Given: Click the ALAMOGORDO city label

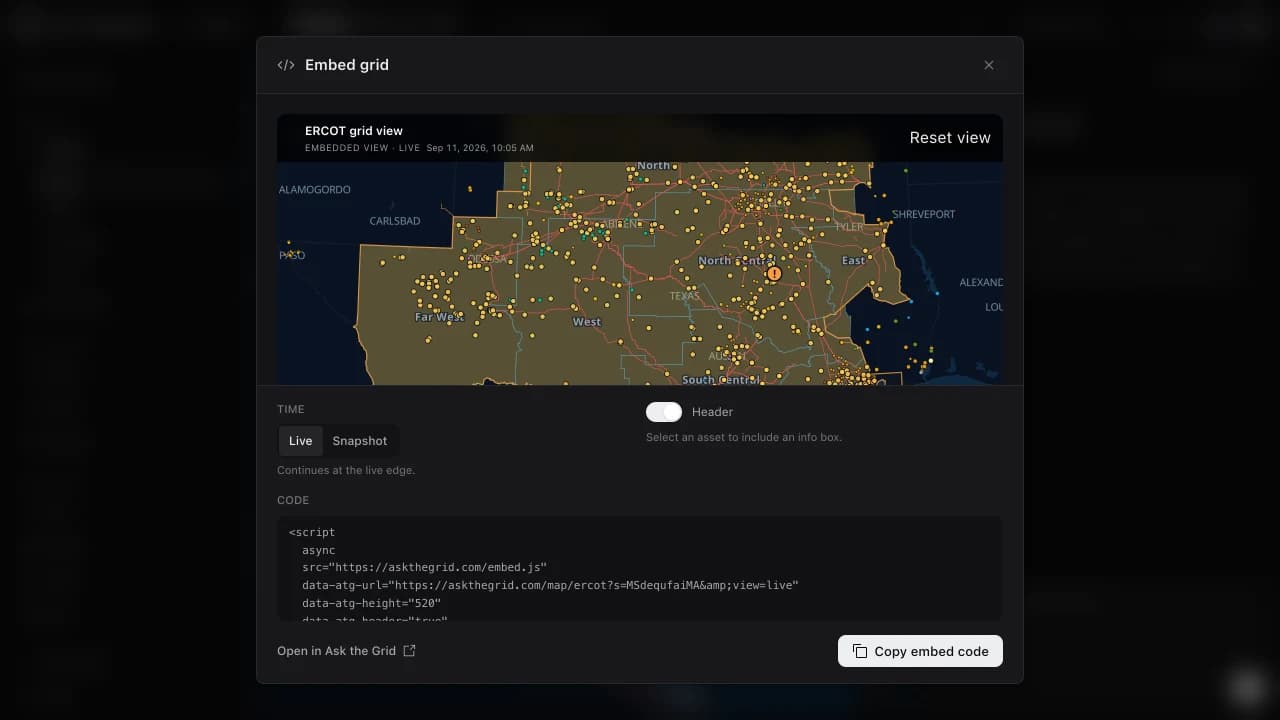Looking at the screenshot, I should 314,189.
